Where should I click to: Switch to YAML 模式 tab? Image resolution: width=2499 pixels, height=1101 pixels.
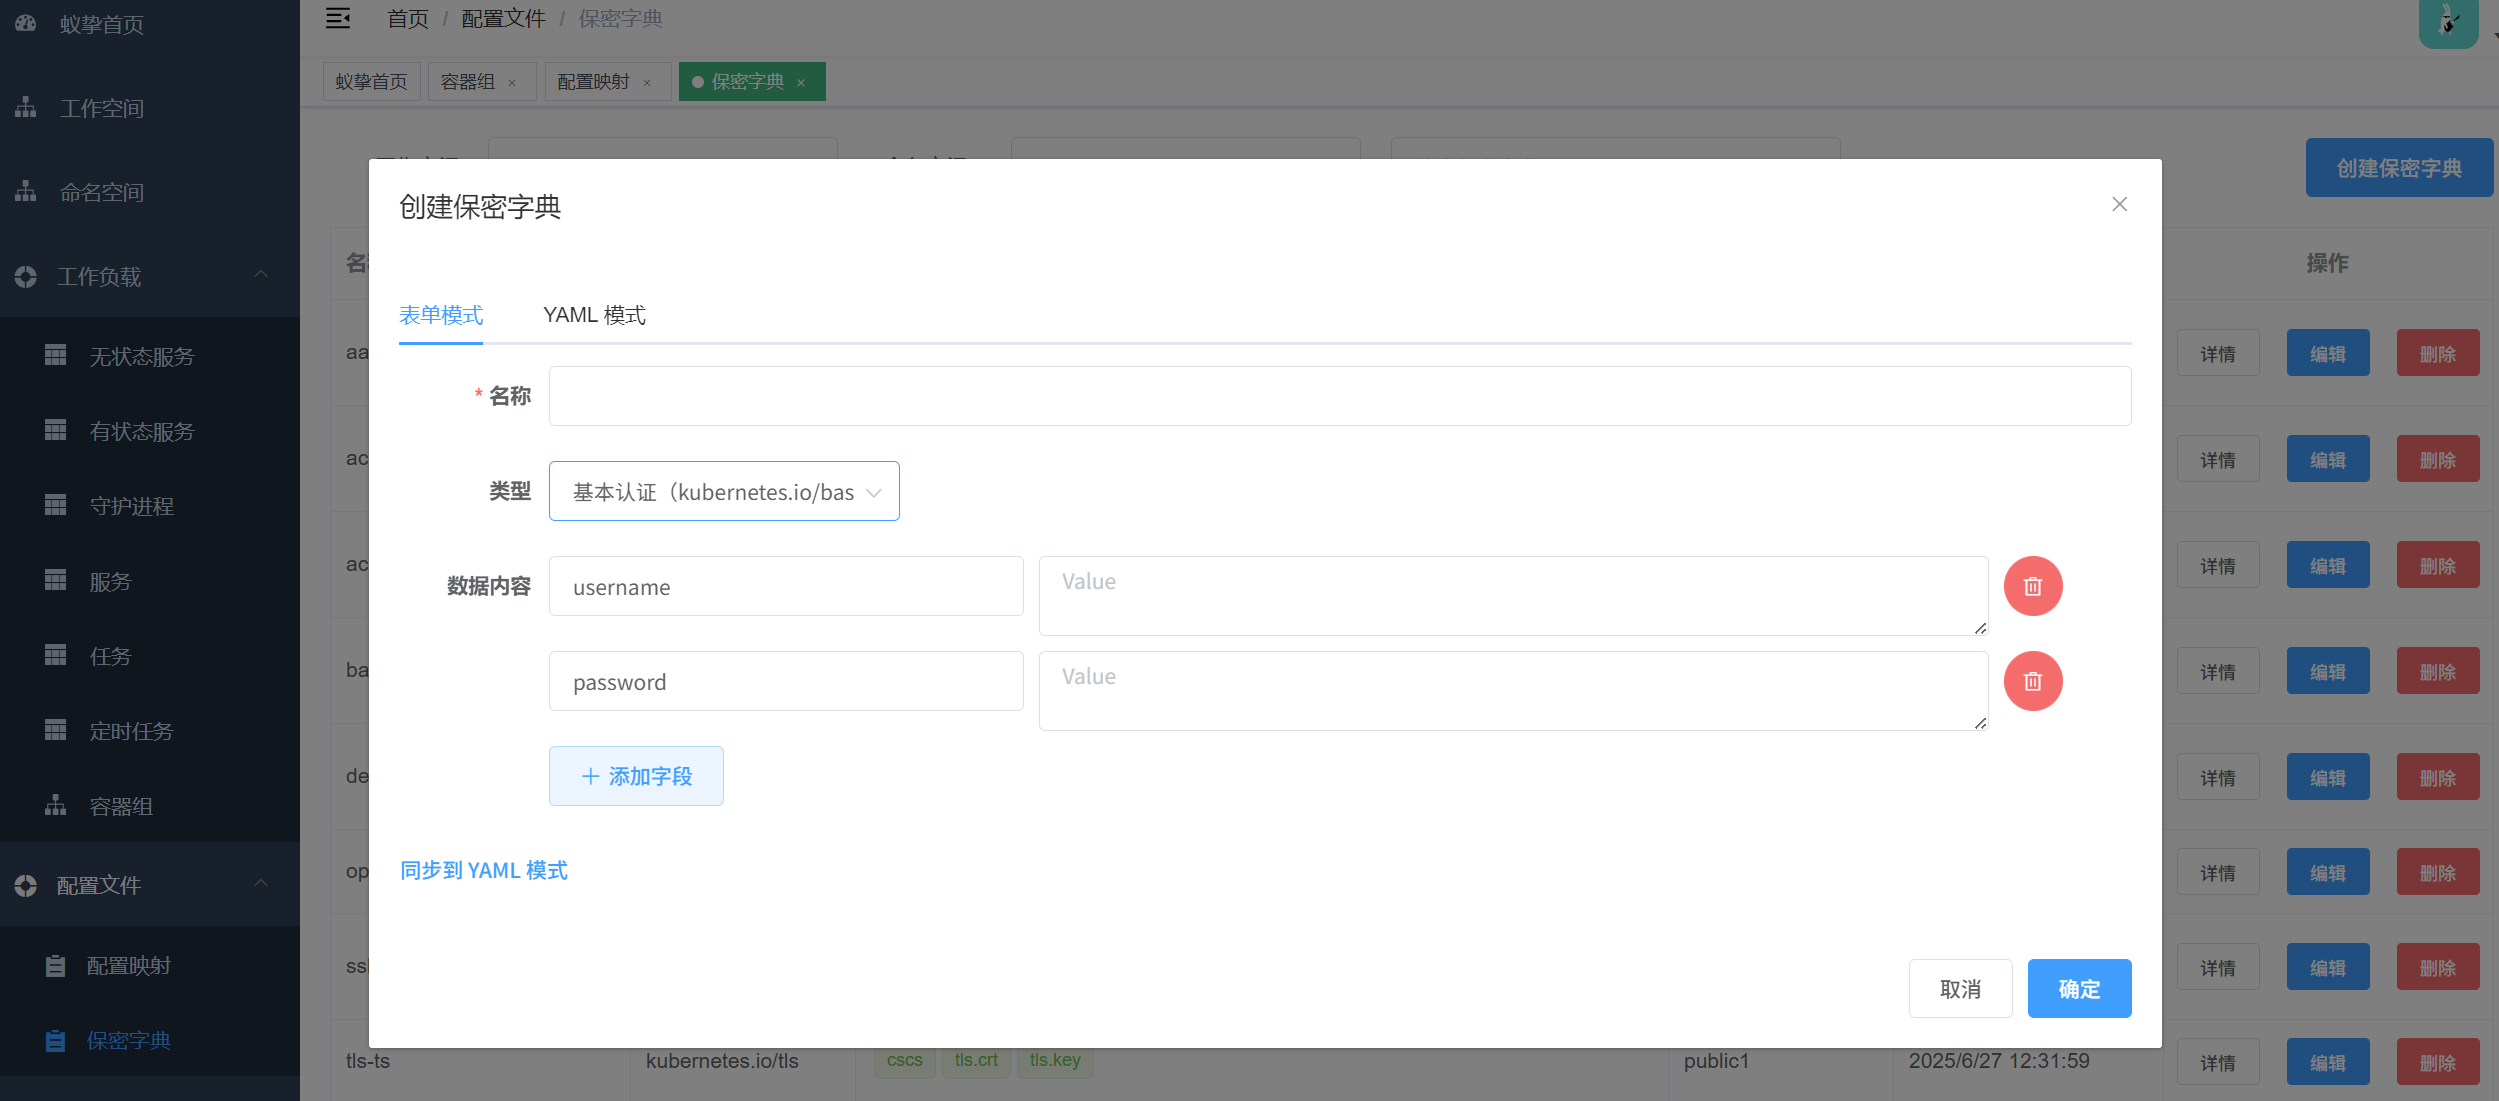tap(594, 315)
